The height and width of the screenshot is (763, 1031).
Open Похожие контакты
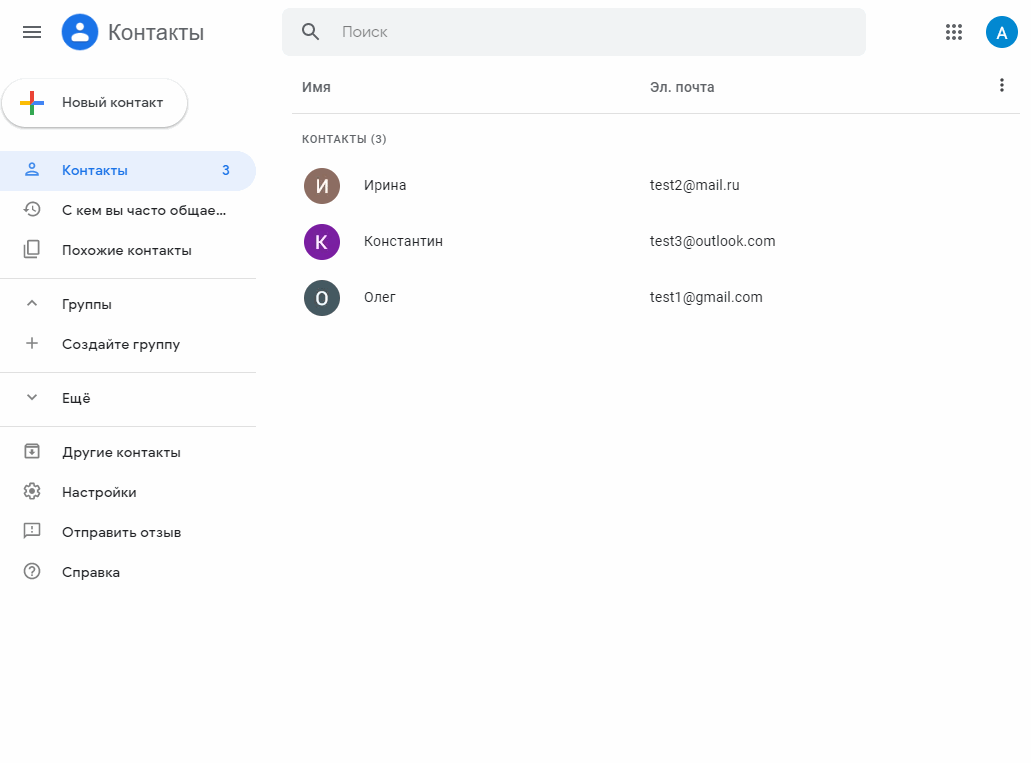[x=128, y=251]
